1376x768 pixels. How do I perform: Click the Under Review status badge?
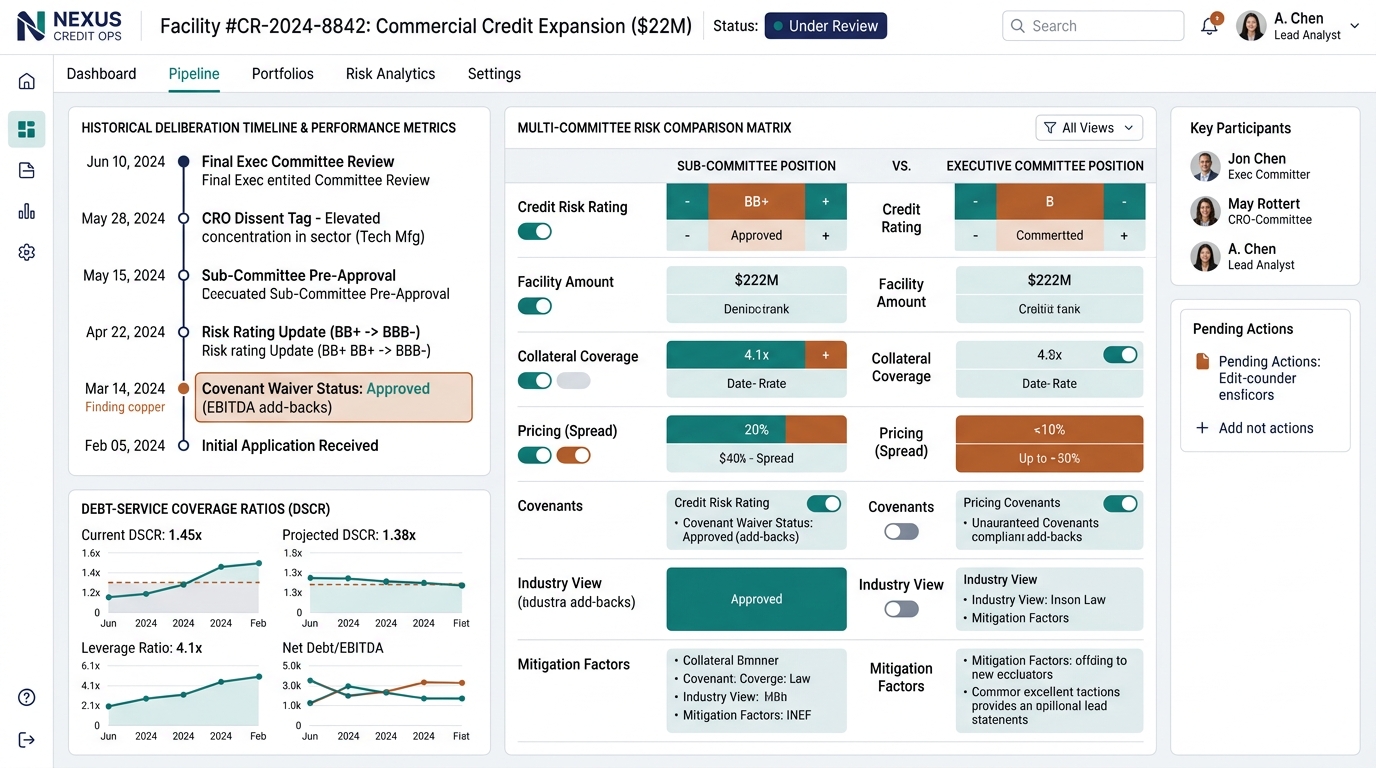pyautogui.click(x=825, y=26)
